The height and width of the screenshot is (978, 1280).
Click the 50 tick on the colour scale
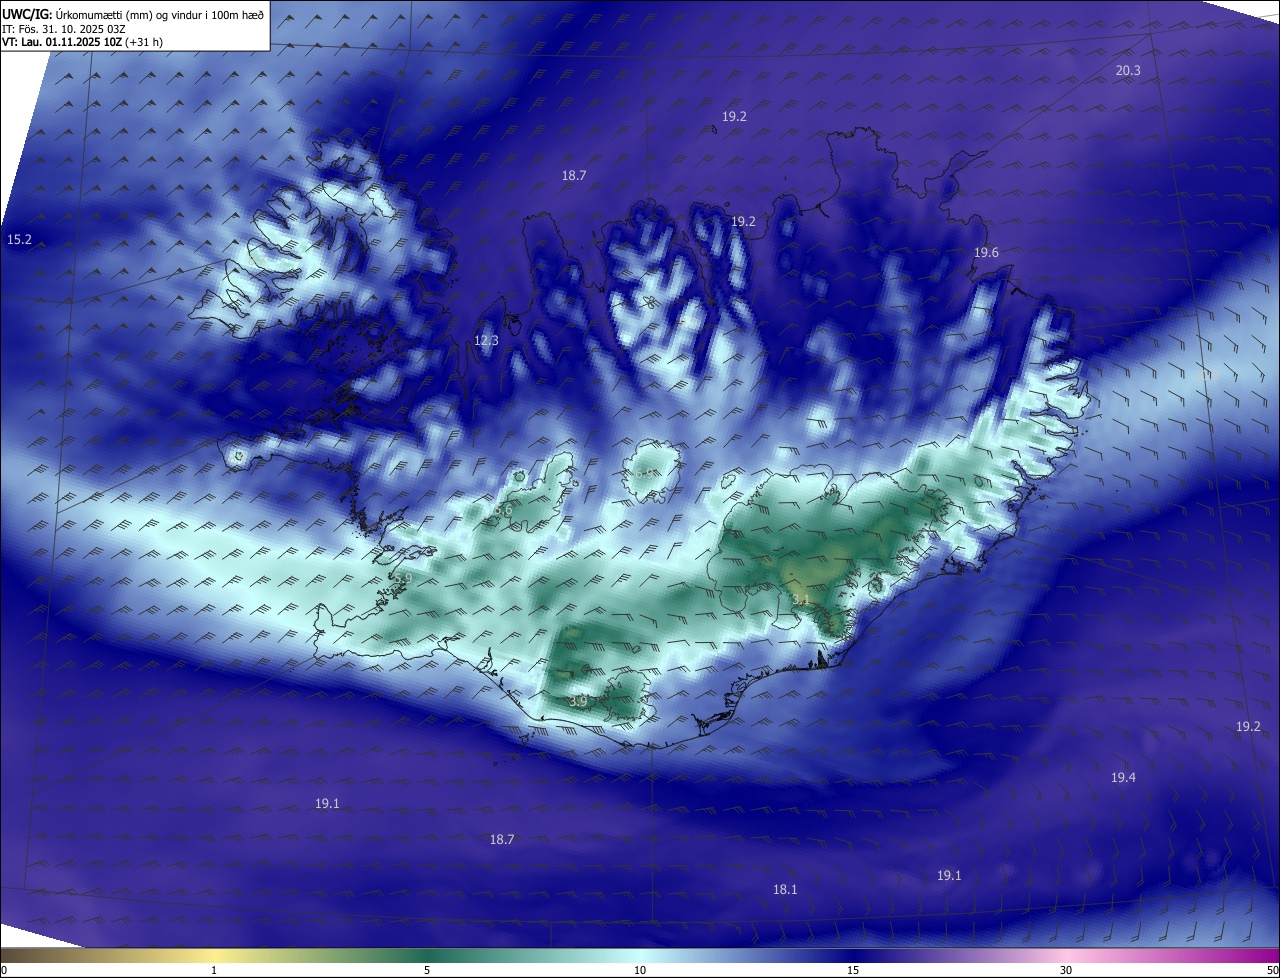pyautogui.click(x=1272, y=970)
